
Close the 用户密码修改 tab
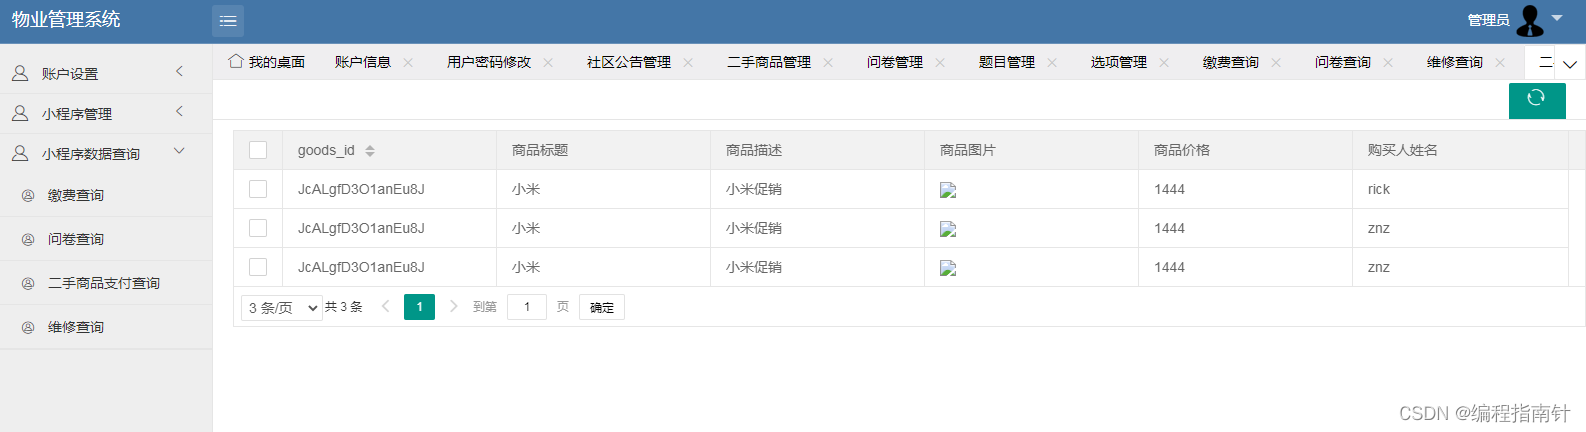548,62
